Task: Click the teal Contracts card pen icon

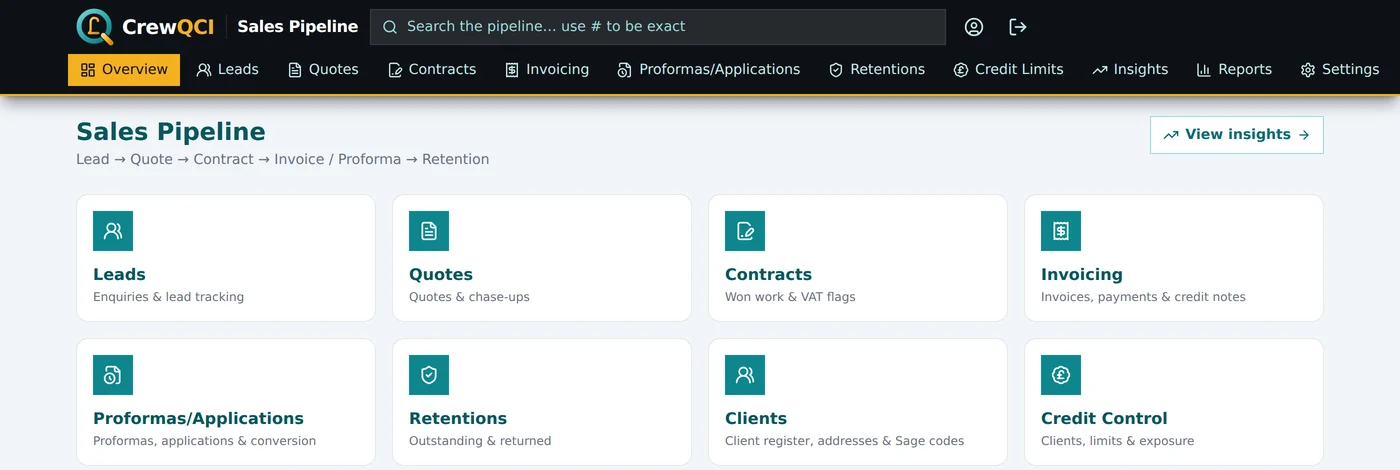Action: click(x=745, y=231)
